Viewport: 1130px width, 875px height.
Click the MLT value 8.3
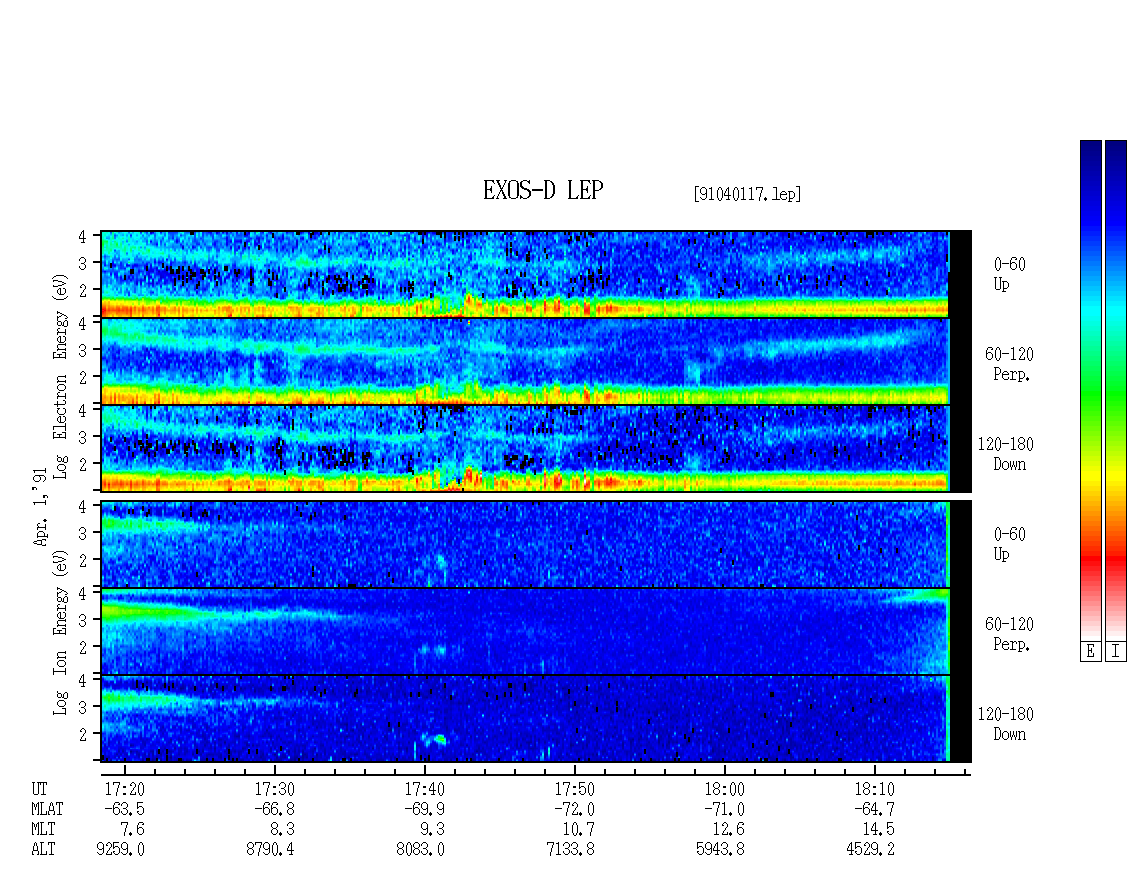(282, 830)
